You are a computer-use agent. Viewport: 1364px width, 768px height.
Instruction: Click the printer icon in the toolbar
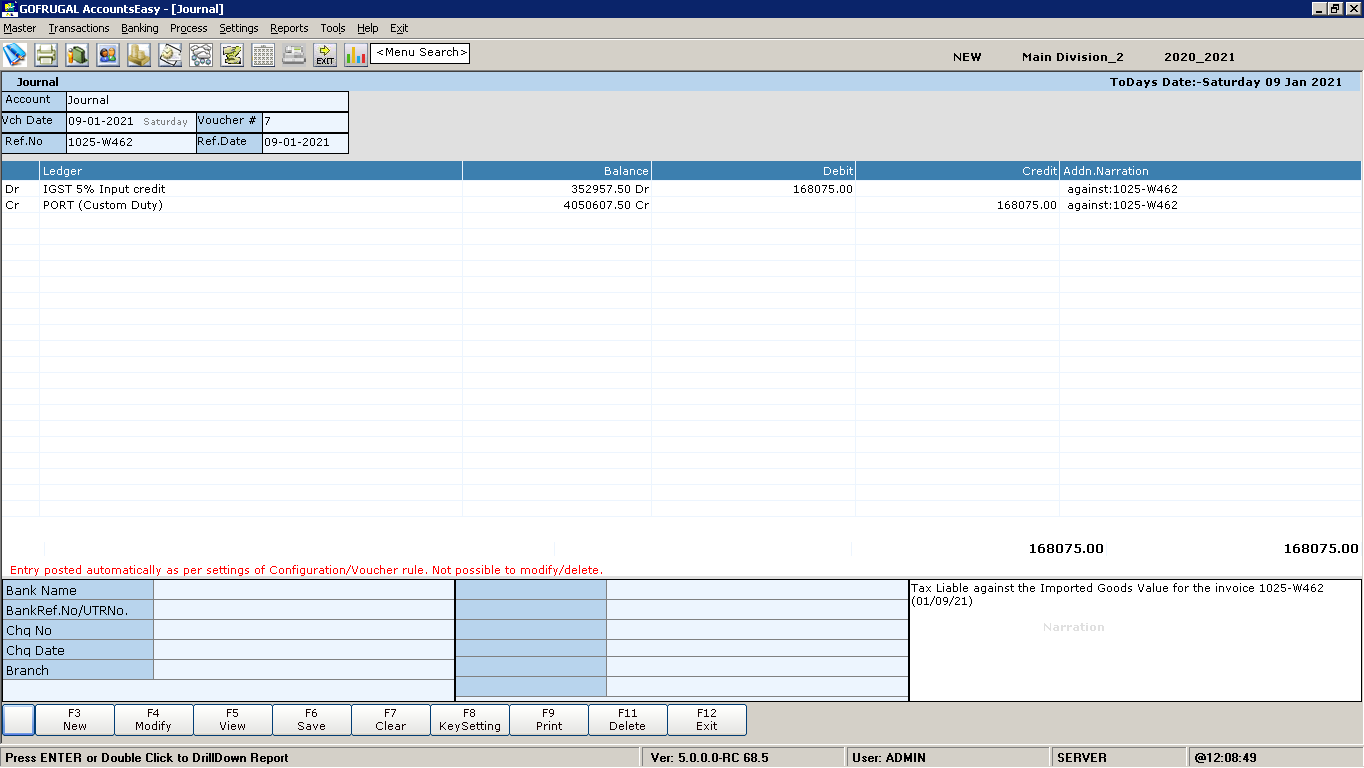tap(46, 54)
